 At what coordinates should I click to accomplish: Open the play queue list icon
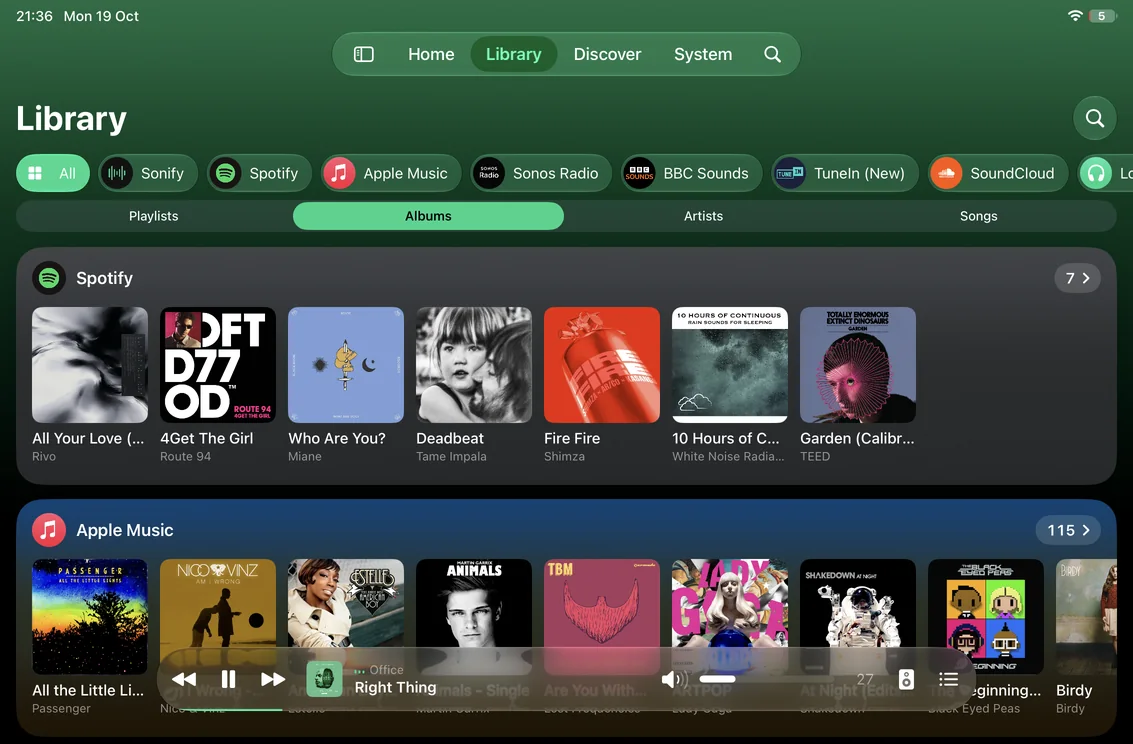pos(948,679)
